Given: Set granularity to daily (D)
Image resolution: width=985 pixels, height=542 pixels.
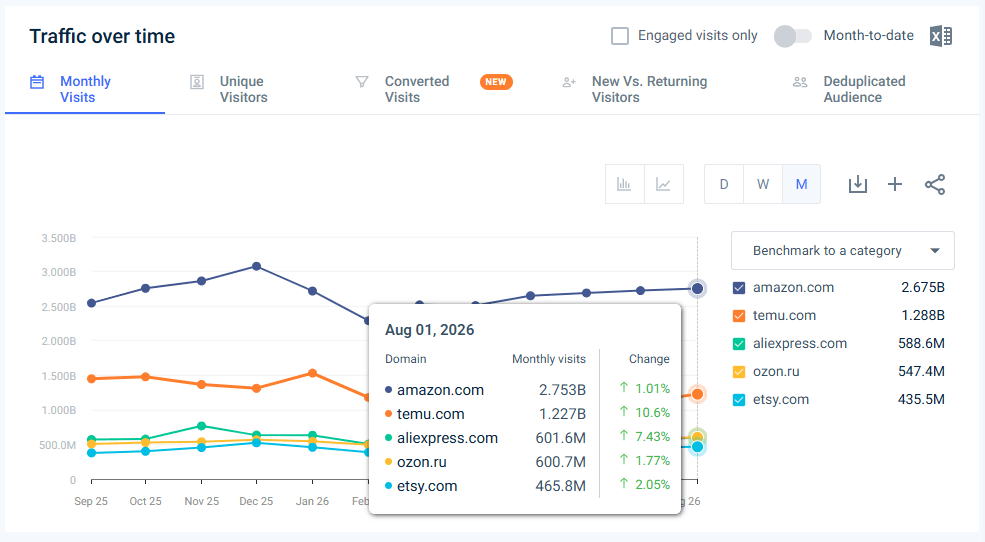Looking at the screenshot, I should 724,184.
